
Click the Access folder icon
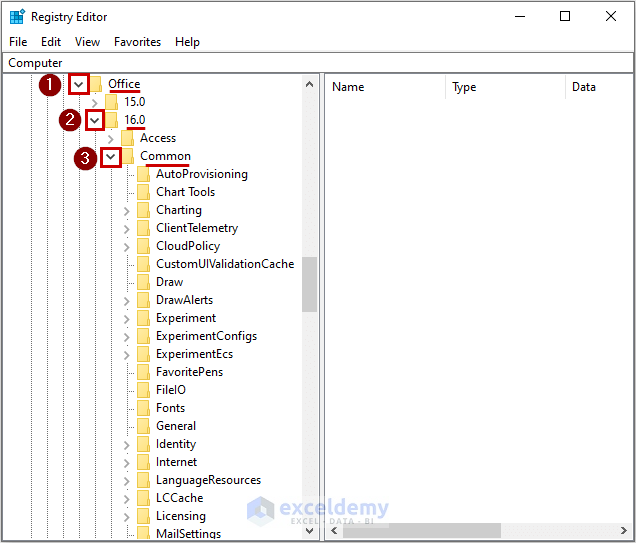point(127,138)
